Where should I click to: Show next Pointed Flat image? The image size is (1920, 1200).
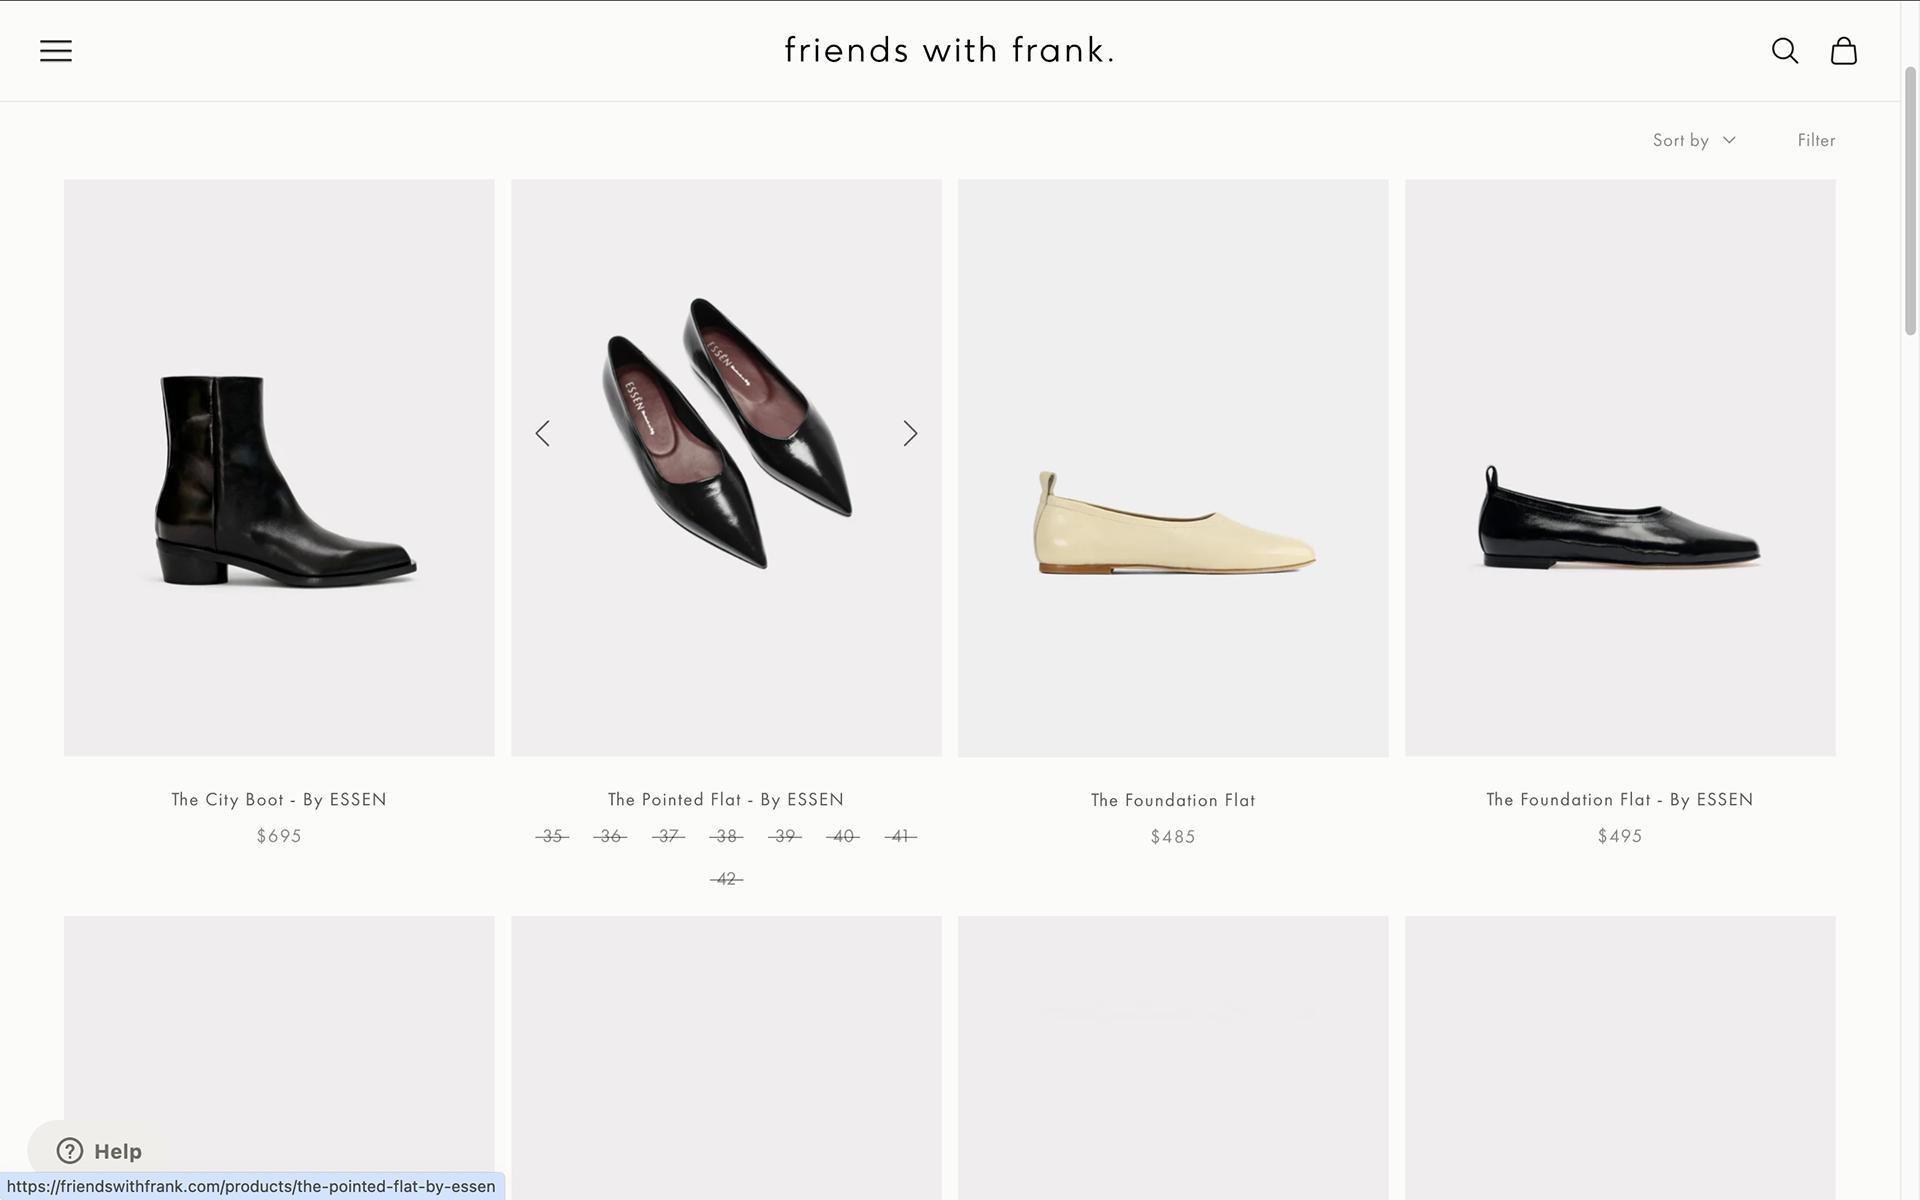click(x=910, y=433)
